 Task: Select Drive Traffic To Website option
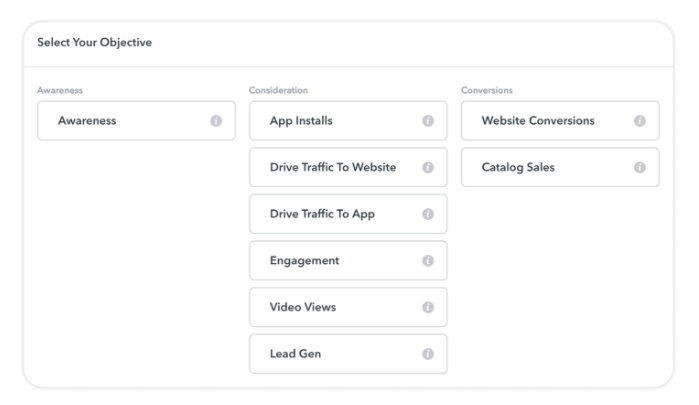click(348, 167)
